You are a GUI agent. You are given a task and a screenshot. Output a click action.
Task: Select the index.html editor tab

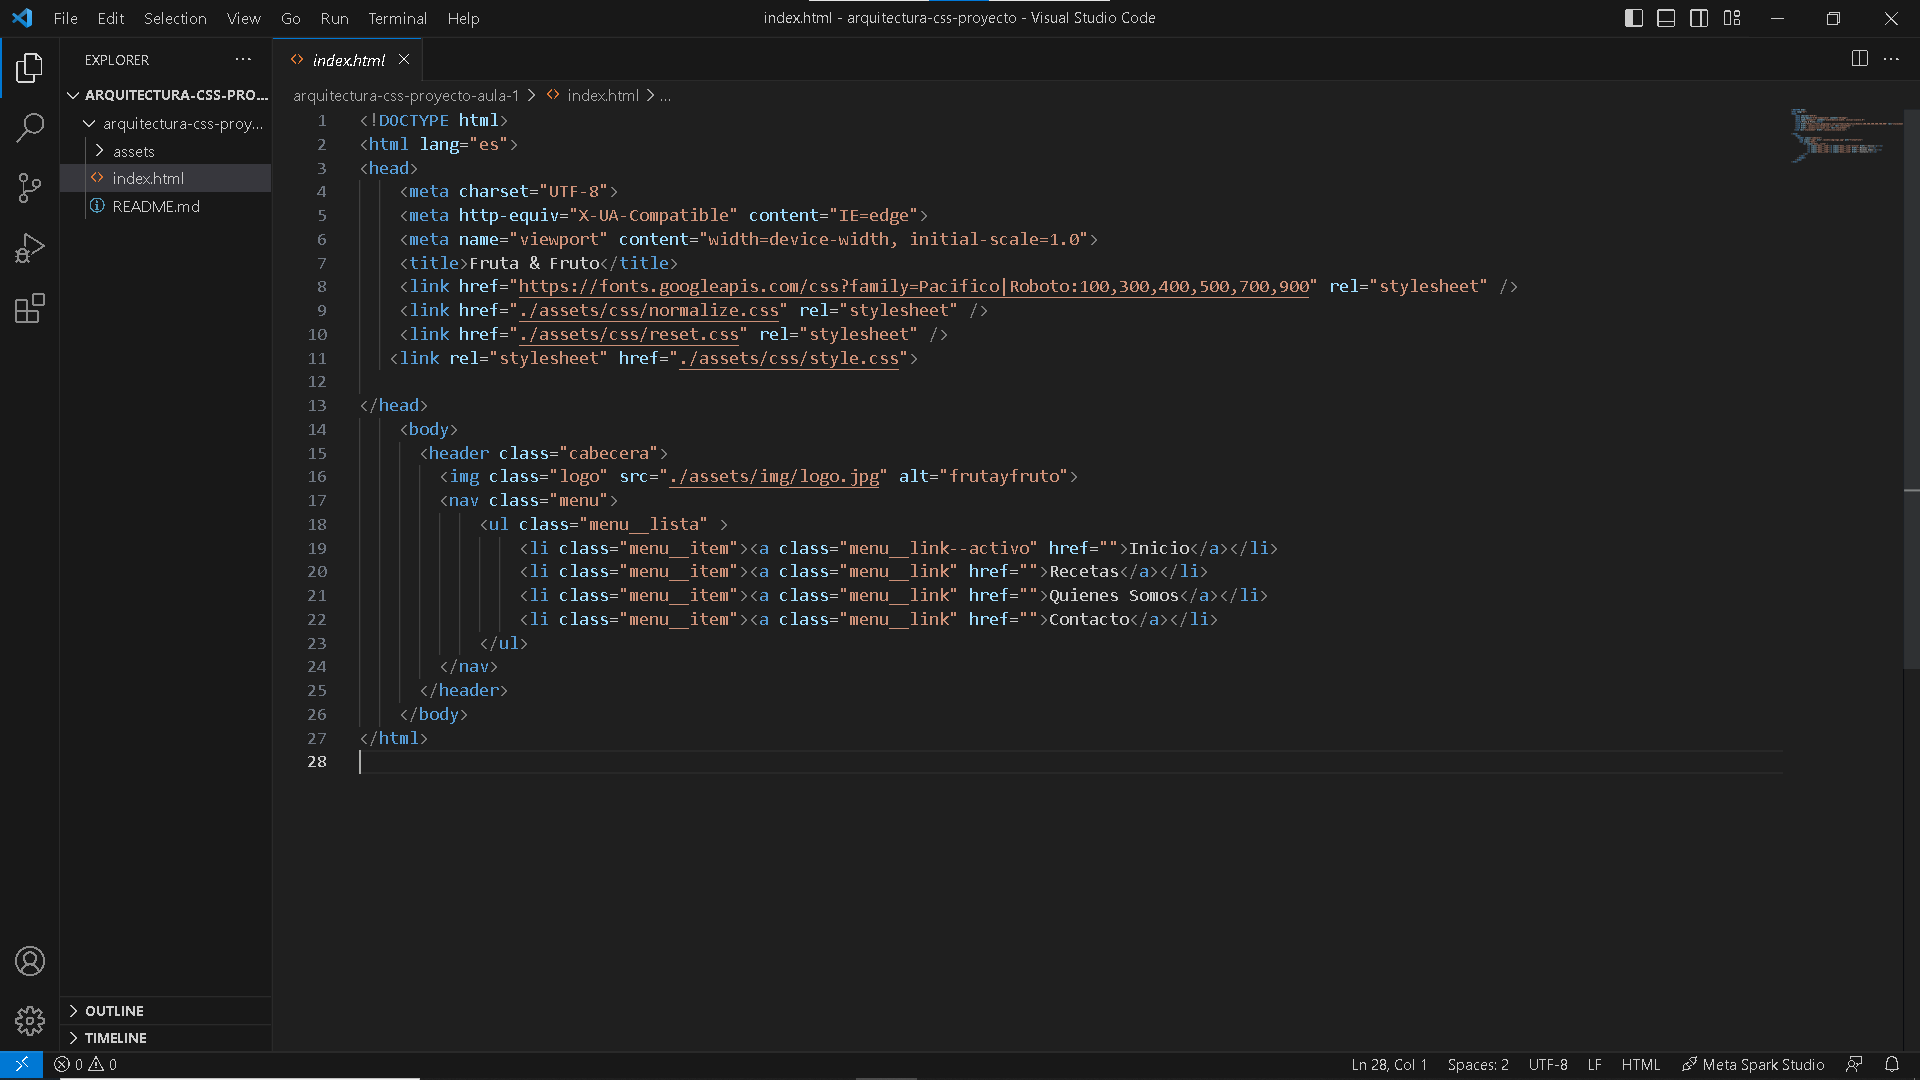tap(348, 60)
